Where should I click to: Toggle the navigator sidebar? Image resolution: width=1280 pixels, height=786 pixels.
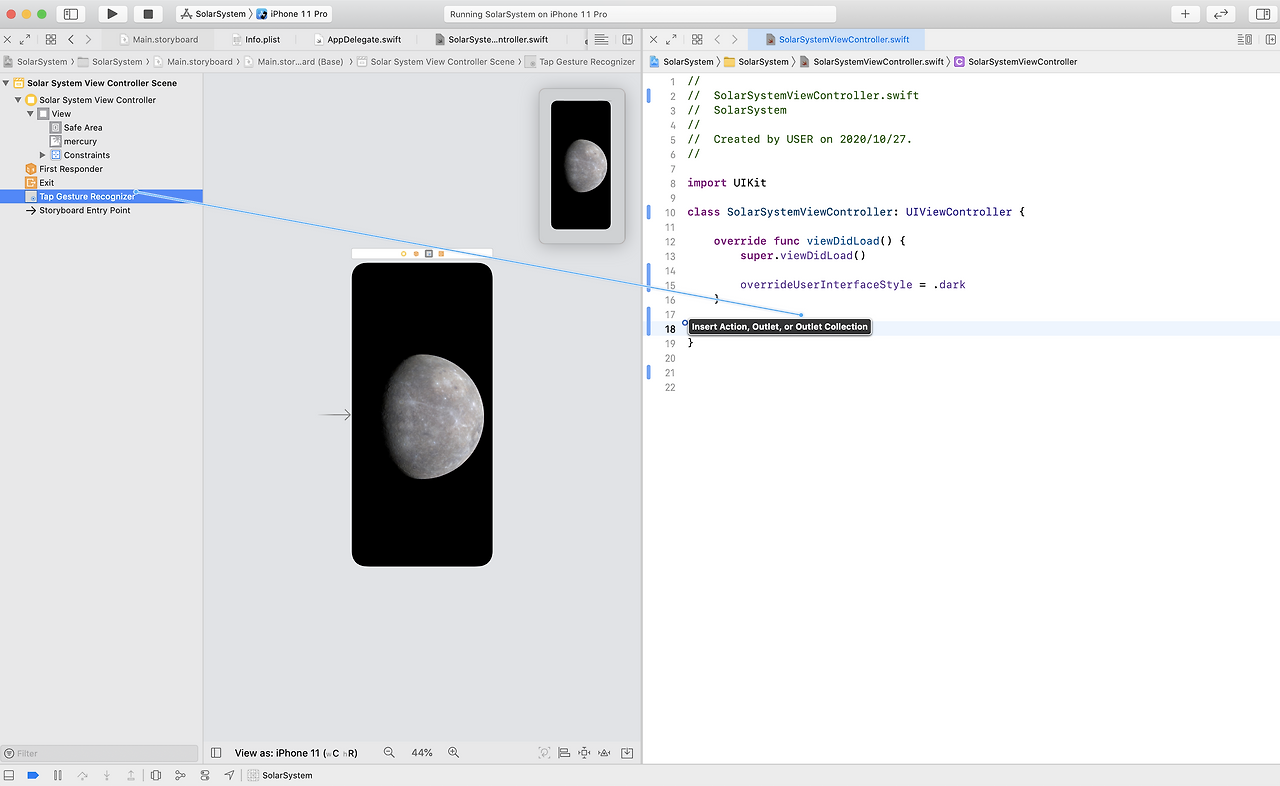click(70, 14)
